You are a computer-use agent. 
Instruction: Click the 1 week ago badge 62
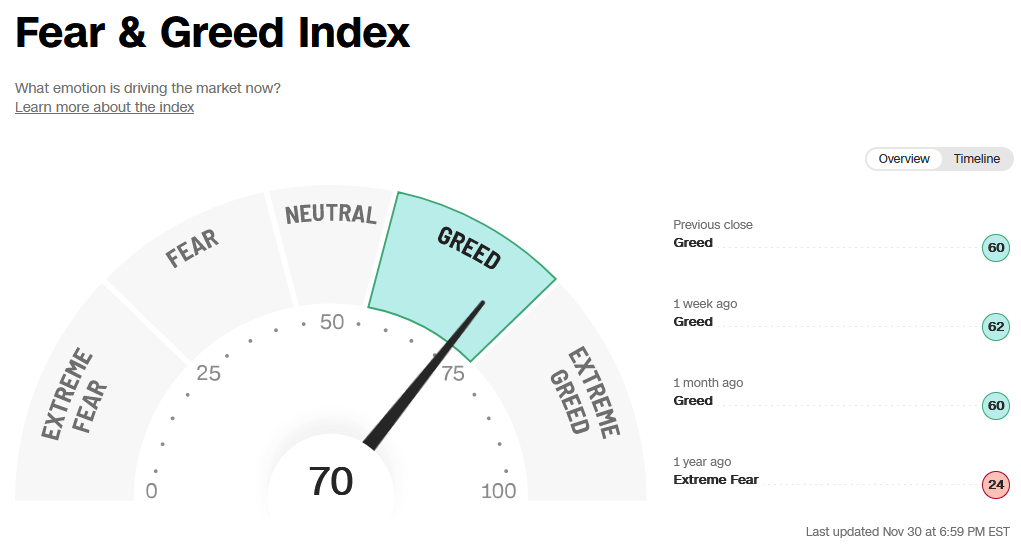pyautogui.click(x=996, y=326)
